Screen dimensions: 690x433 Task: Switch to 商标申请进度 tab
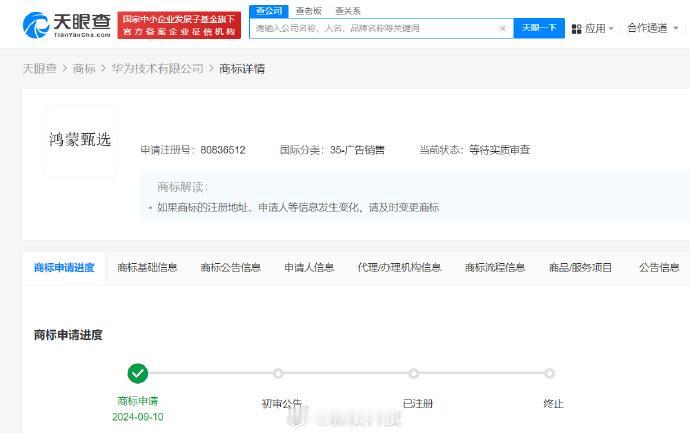[x=64, y=268]
